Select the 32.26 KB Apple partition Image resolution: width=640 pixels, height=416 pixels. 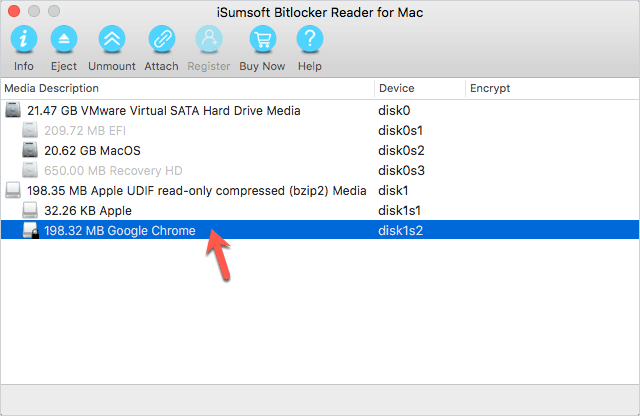click(320, 211)
